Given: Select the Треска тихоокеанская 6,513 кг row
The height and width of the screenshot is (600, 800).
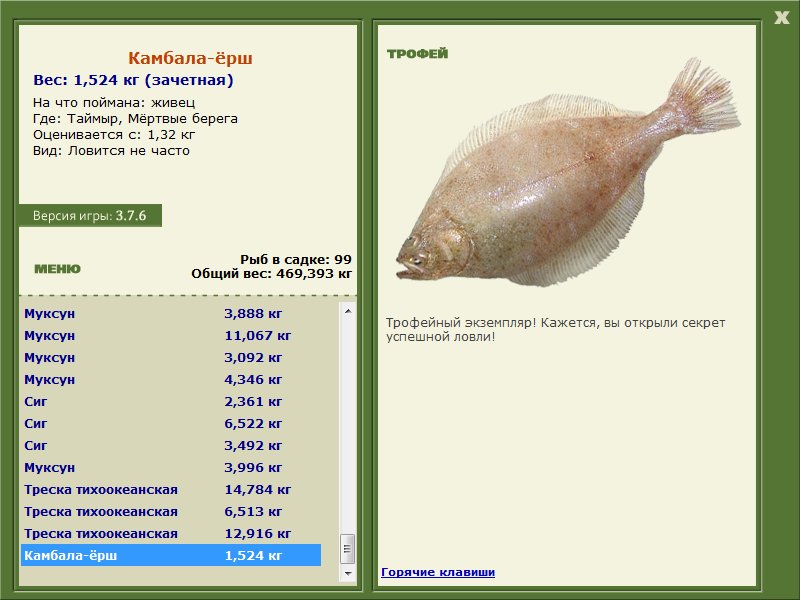Looking at the screenshot, I should point(171,511).
